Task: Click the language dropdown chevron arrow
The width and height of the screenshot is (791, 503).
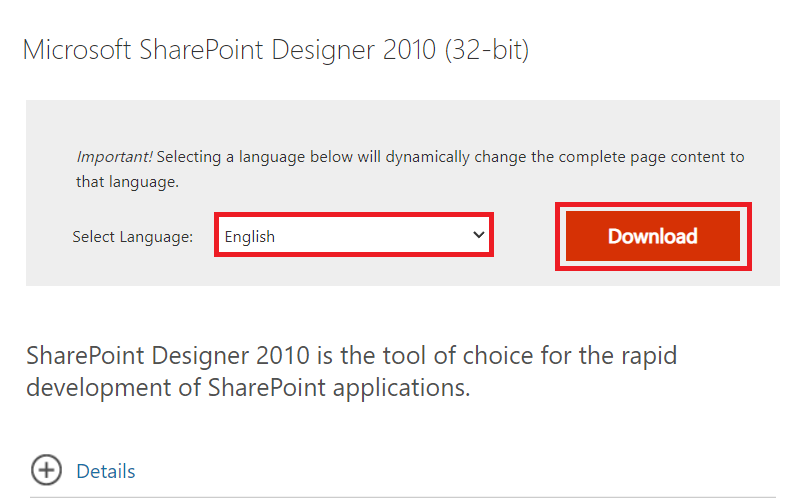Action: (x=478, y=235)
